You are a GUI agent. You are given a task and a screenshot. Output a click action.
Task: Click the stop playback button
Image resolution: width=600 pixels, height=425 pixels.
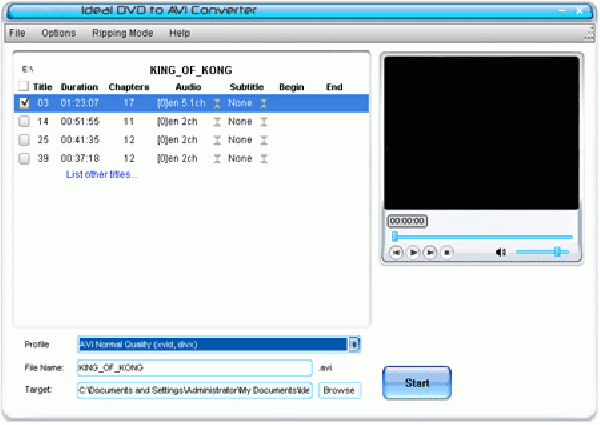447,252
